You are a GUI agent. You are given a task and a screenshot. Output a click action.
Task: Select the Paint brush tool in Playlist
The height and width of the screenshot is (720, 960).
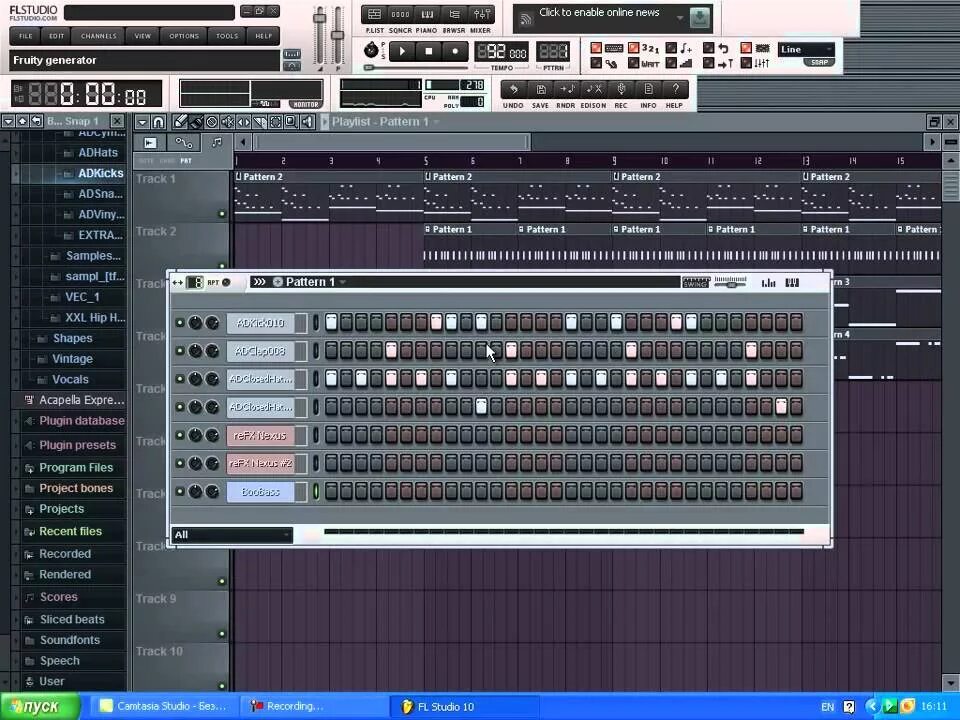(196, 121)
